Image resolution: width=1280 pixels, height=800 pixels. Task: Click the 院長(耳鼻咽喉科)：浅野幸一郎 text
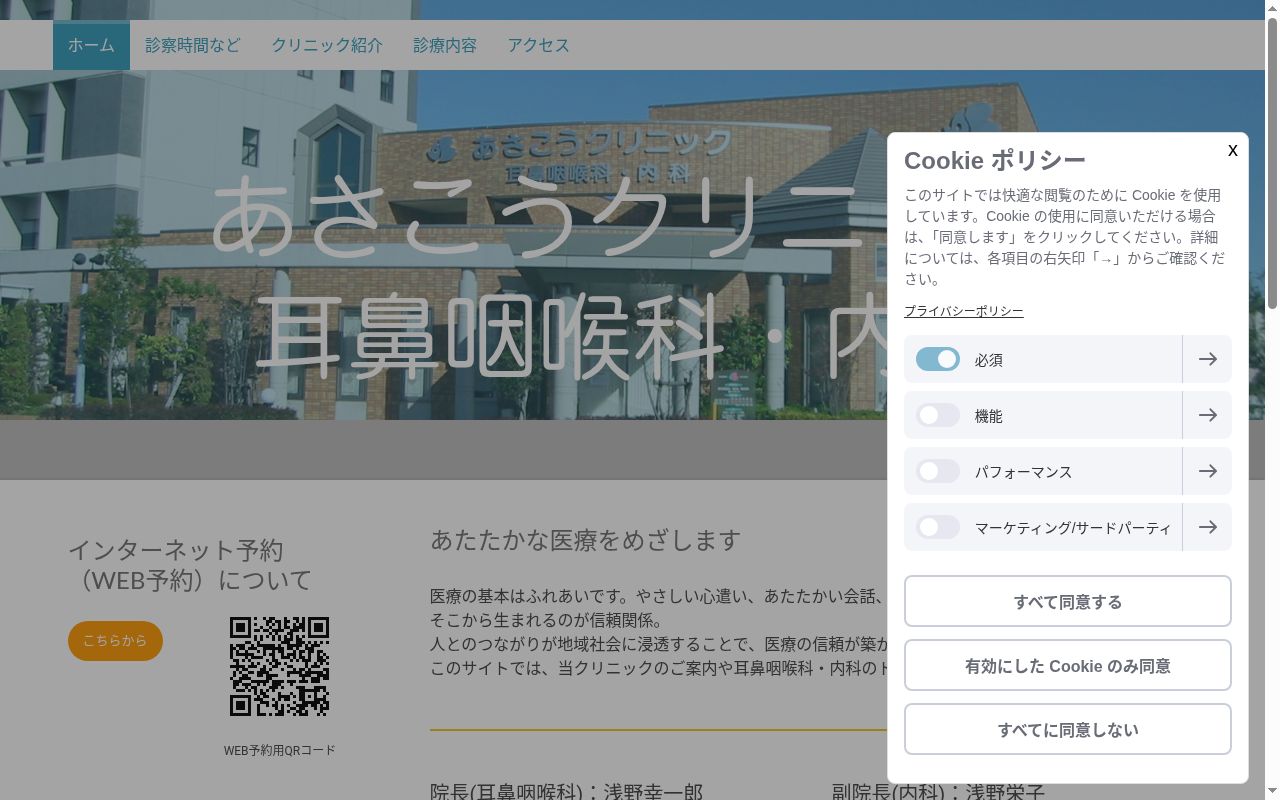tap(567, 792)
